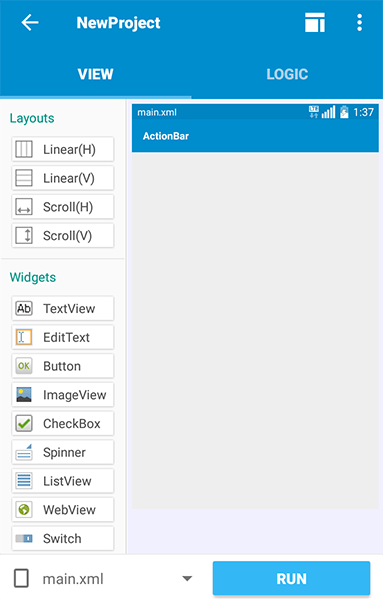
Task: Click the Layouts section heading
Action: [32, 118]
